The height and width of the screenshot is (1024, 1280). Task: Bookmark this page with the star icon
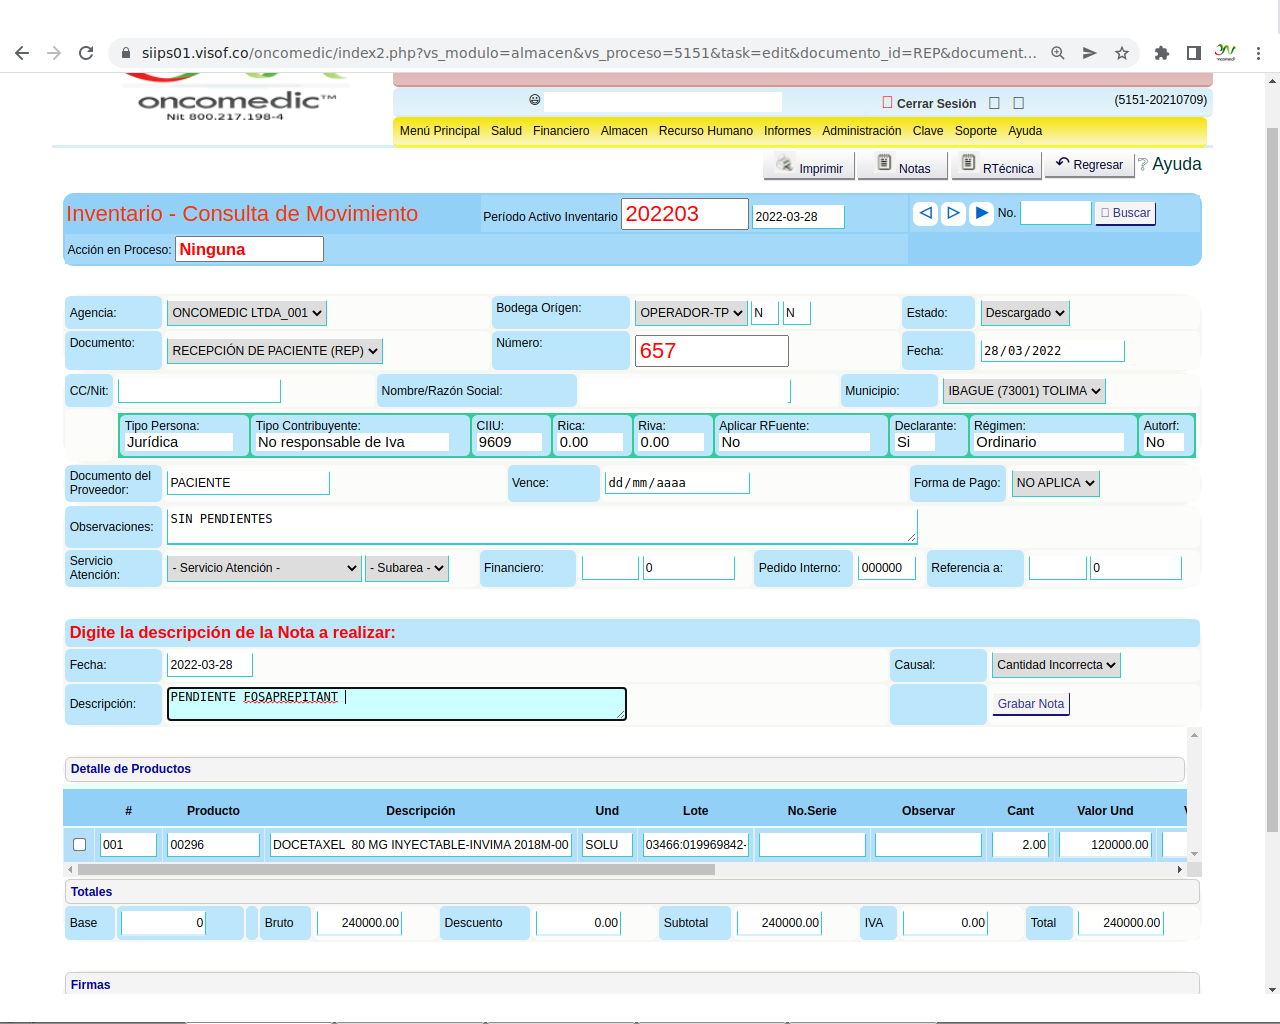pyautogui.click(x=1122, y=53)
